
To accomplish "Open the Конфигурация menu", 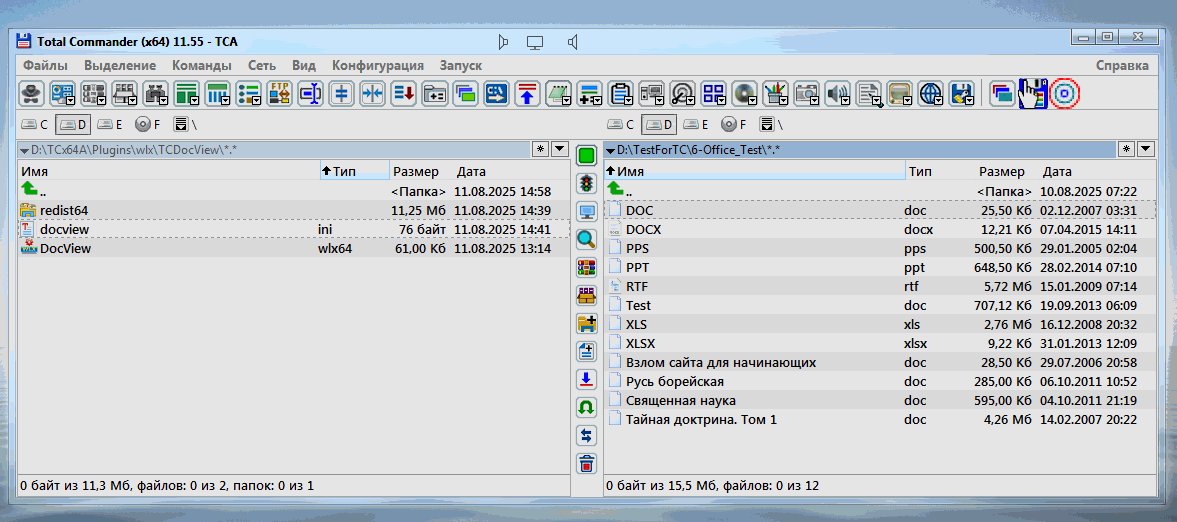I will 378,65.
